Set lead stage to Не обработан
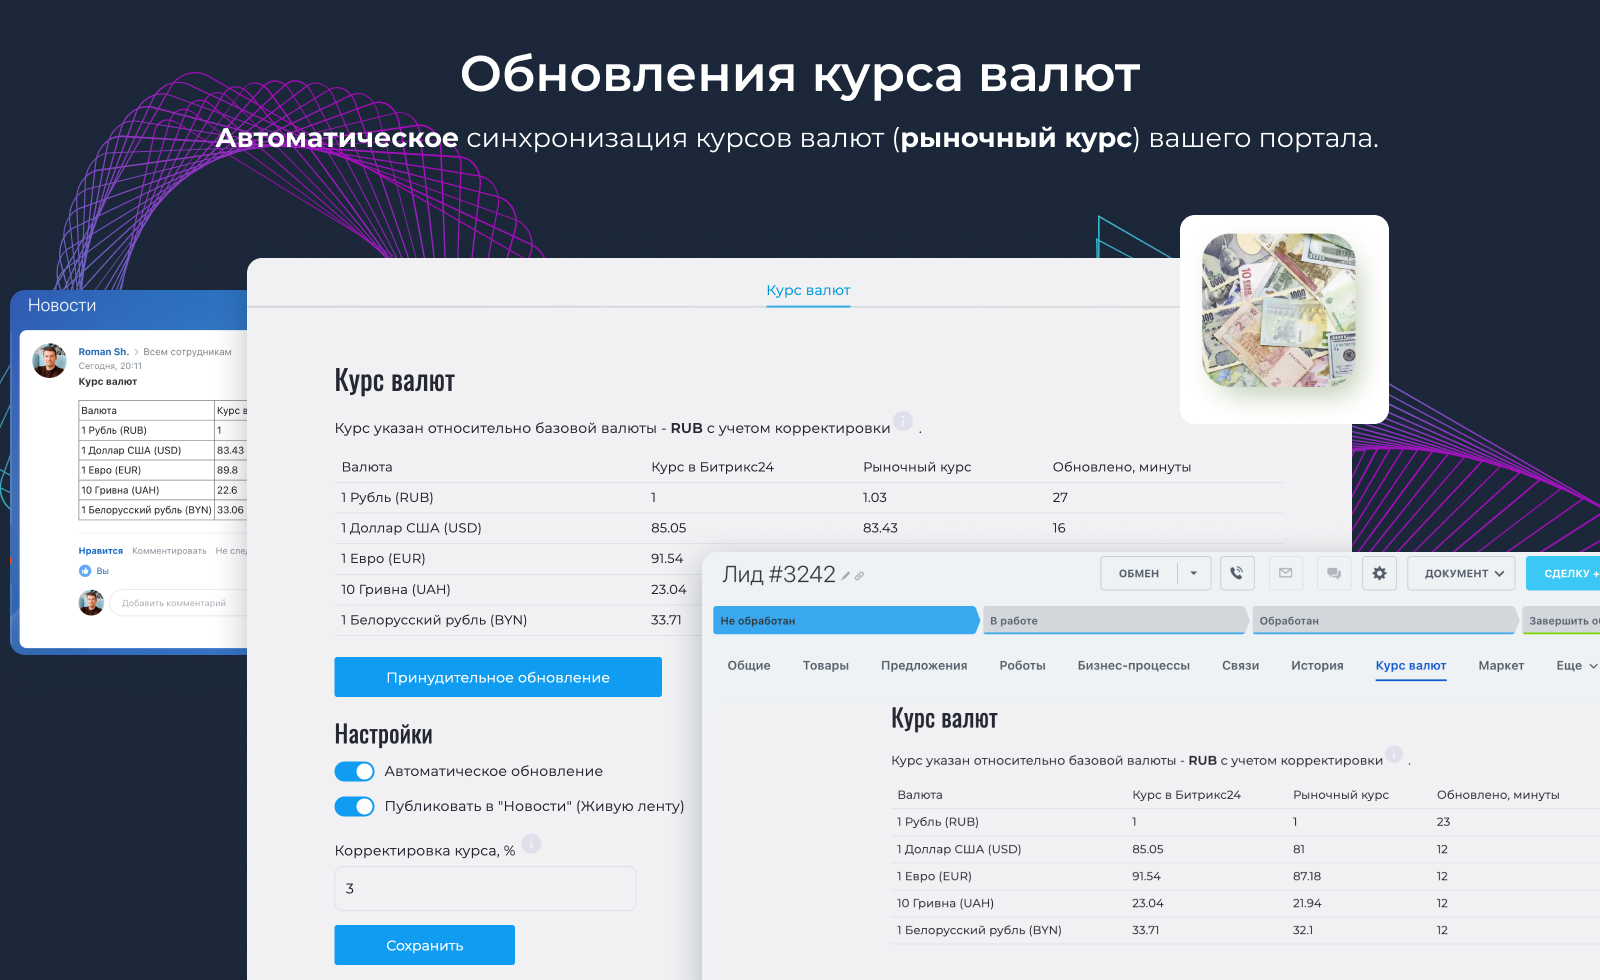 point(846,620)
